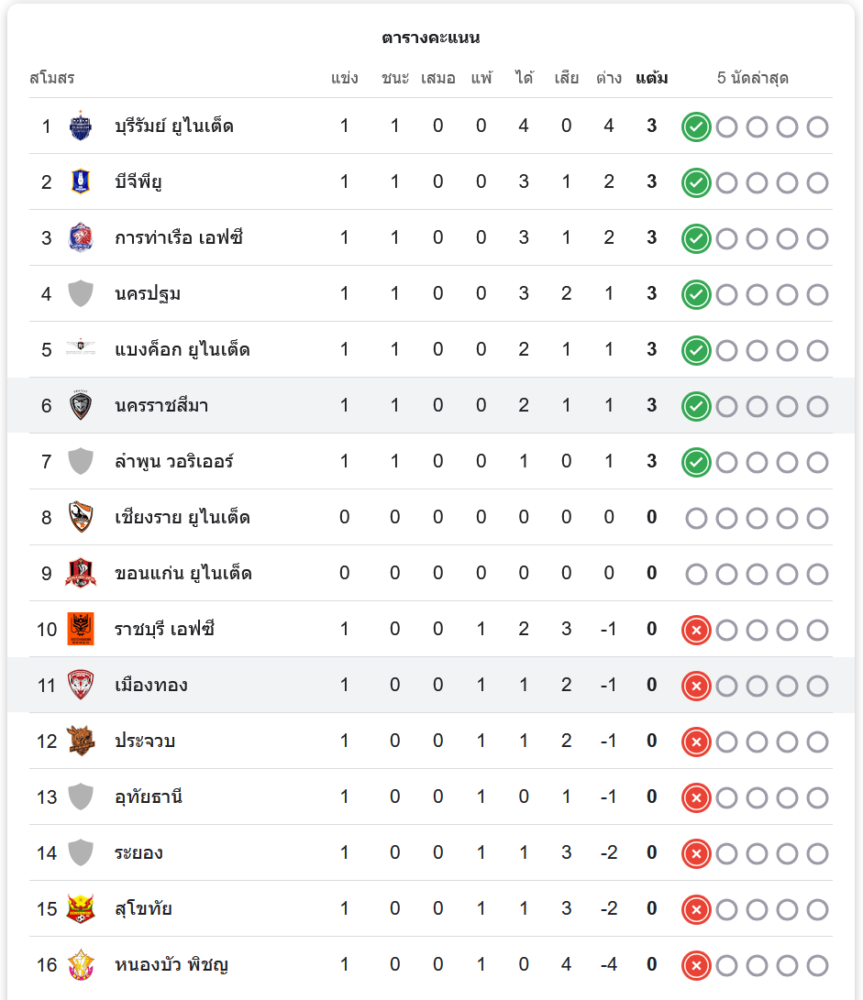Screen dimensions: 863x1000
Task: Click the สโมสร club column header
Action: [52, 78]
